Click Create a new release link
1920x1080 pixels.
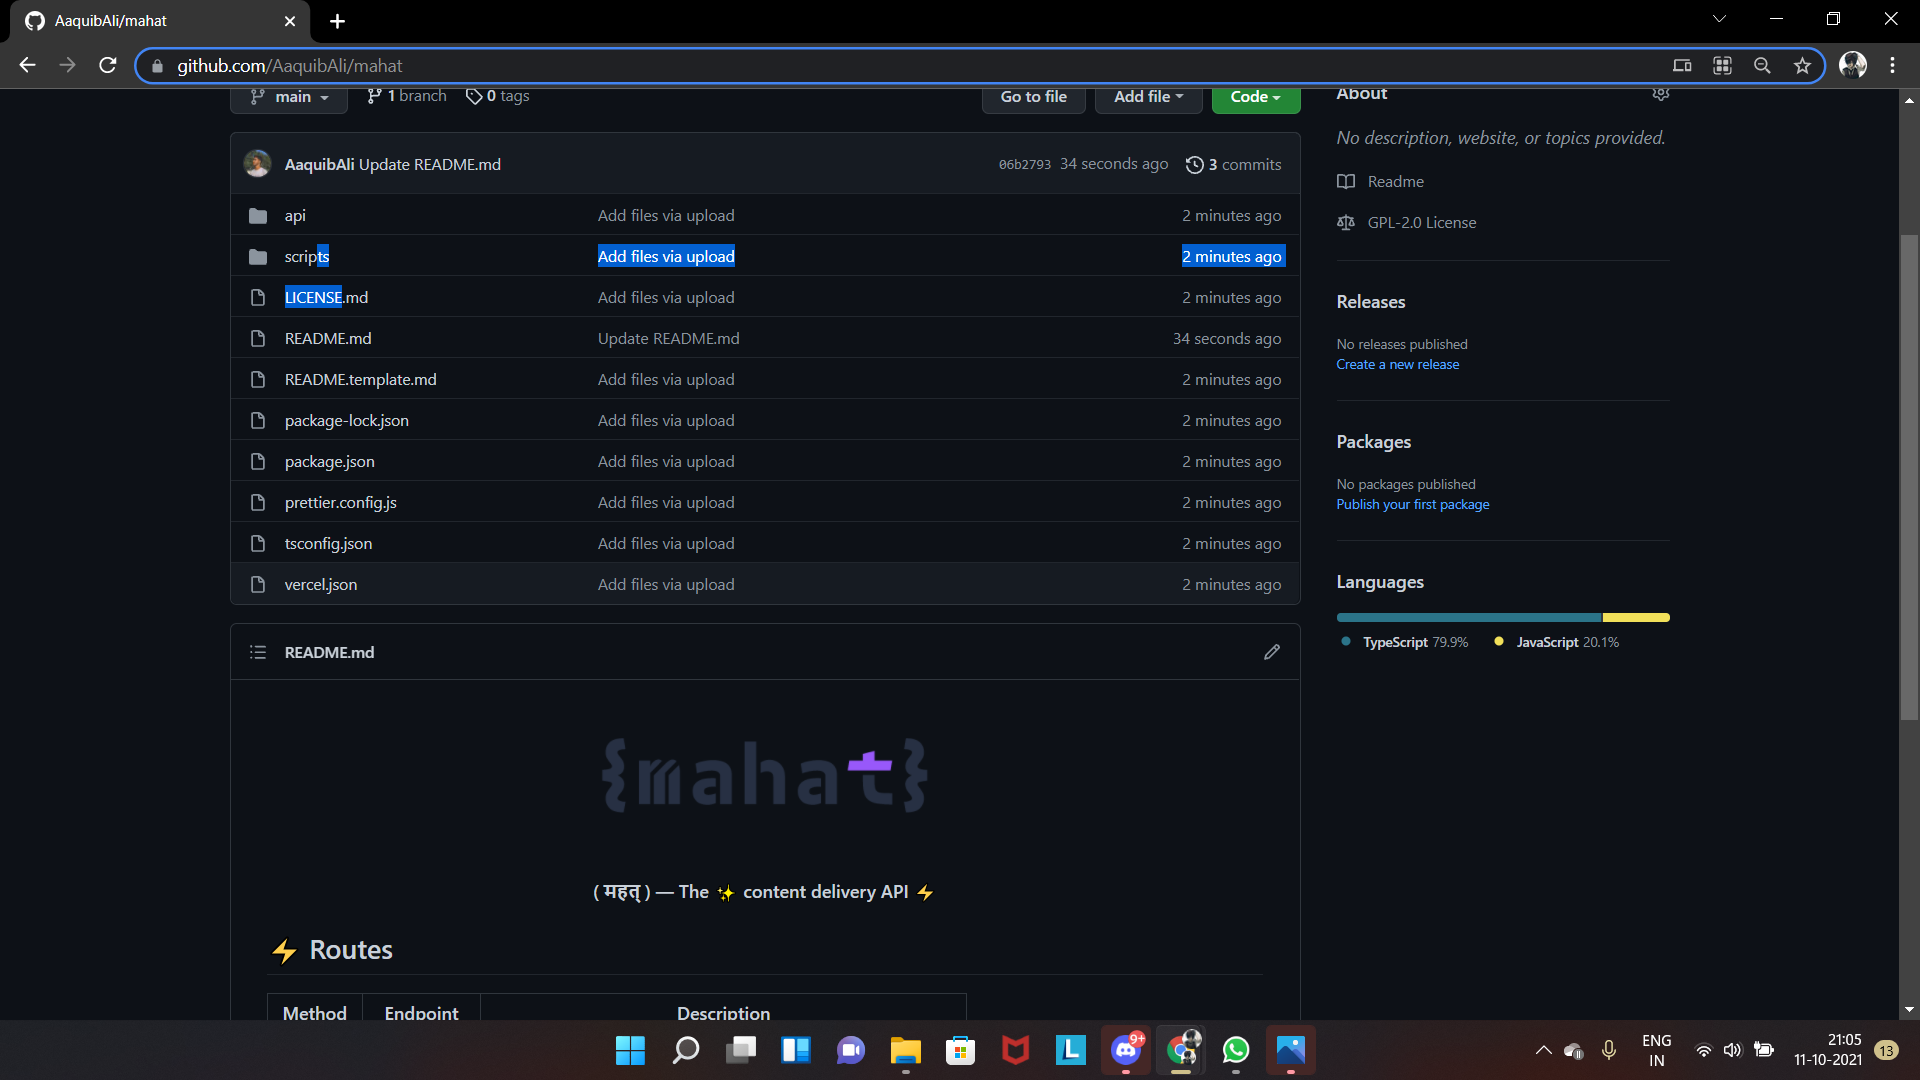[1397, 365]
